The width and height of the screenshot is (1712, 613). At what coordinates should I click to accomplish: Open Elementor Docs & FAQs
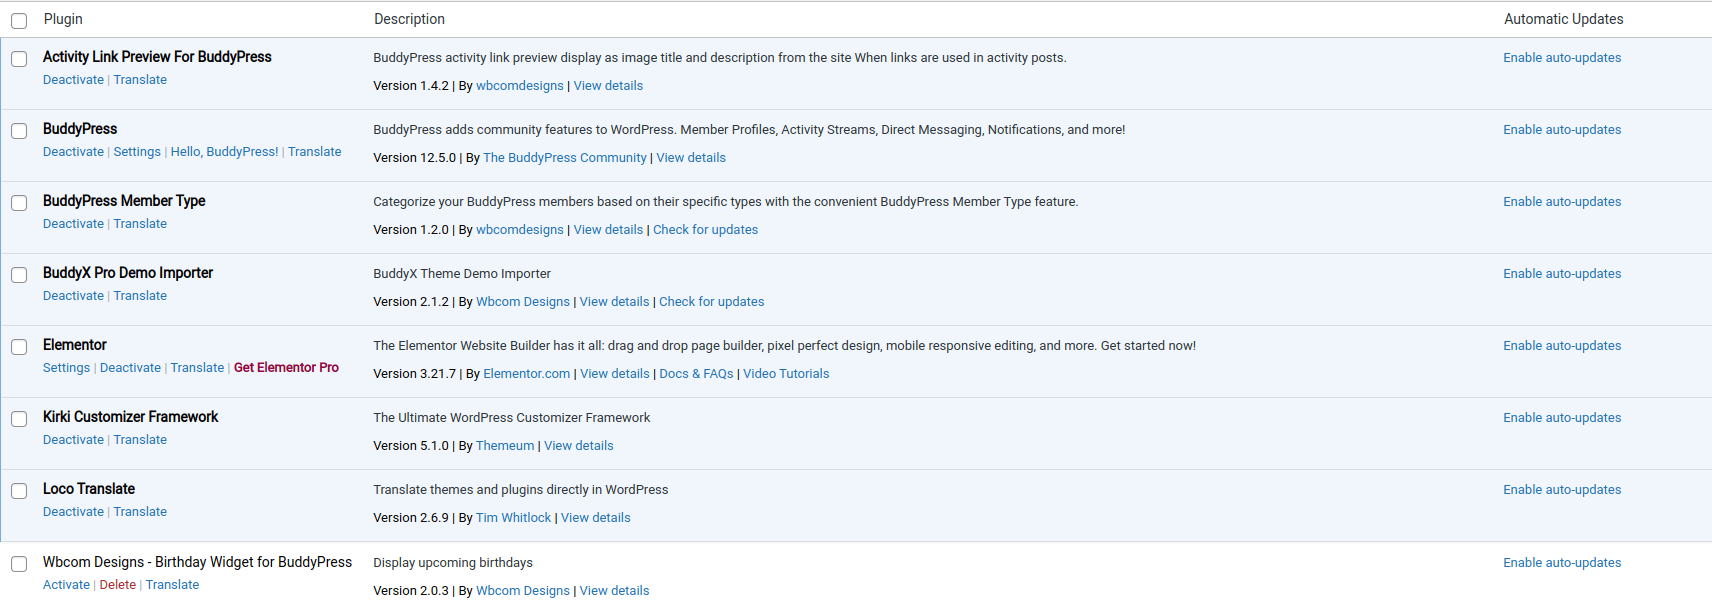[x=696, y=374]
